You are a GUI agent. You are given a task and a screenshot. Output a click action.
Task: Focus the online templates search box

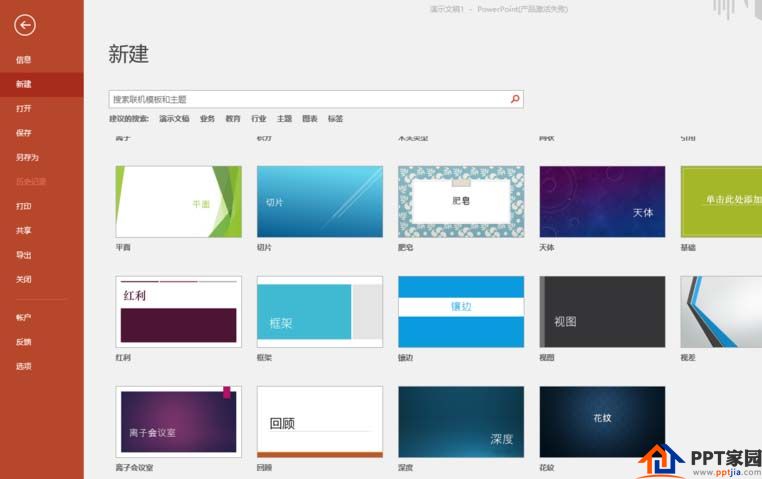click(316, 99)
